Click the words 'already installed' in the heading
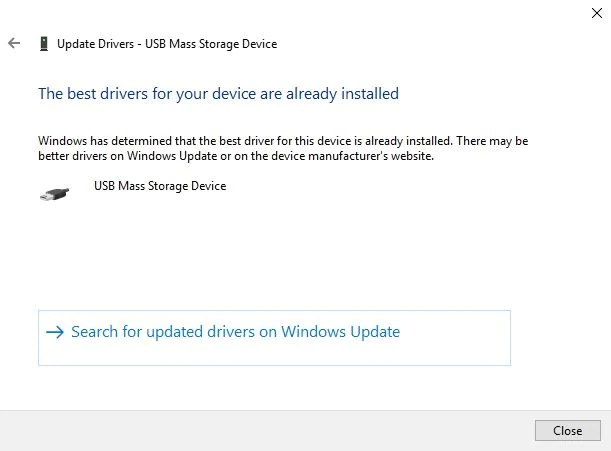Screen dimensions: 611x451 tap(342, 94)
